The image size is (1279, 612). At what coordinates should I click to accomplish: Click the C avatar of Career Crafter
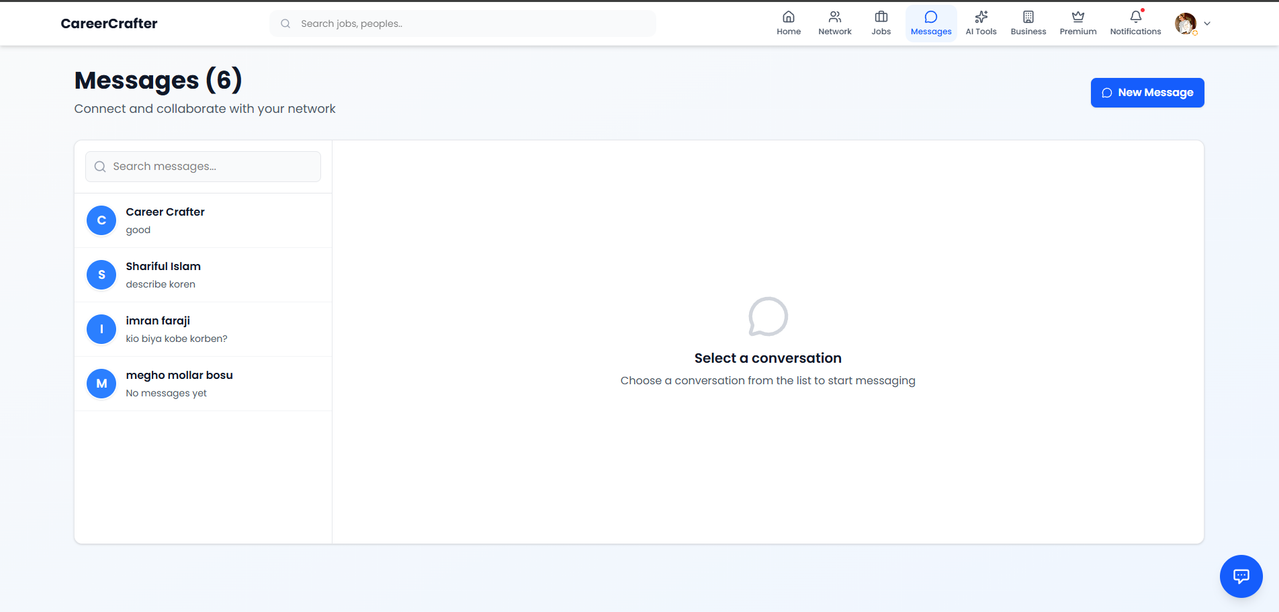[x=101, y=220]
